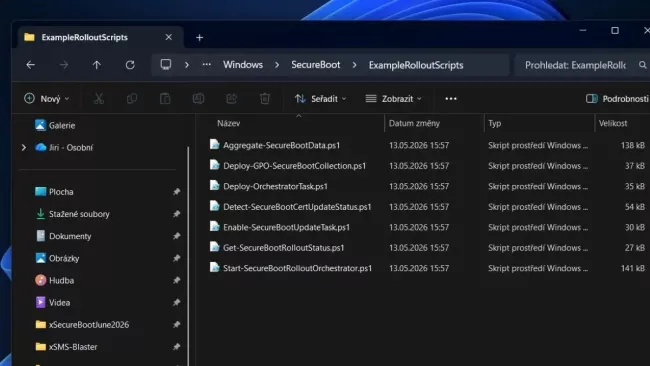Expand chevron after SecureBoot breadcrumb

pyautogui.click(x=354, y=65)
